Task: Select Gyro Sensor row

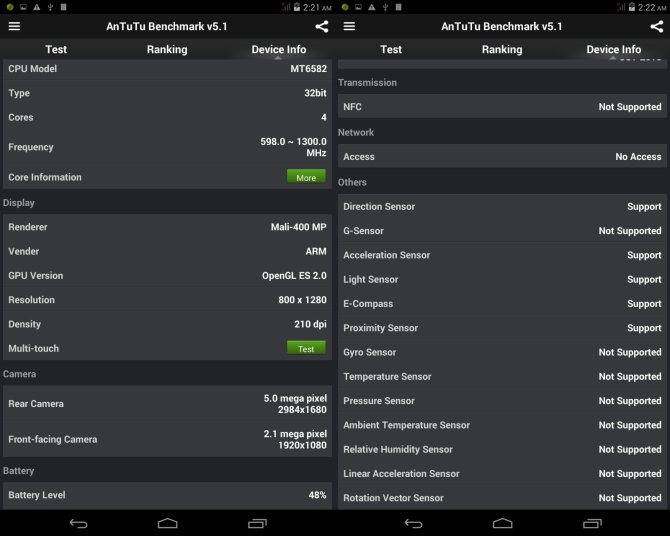Action: coord(502,353)
